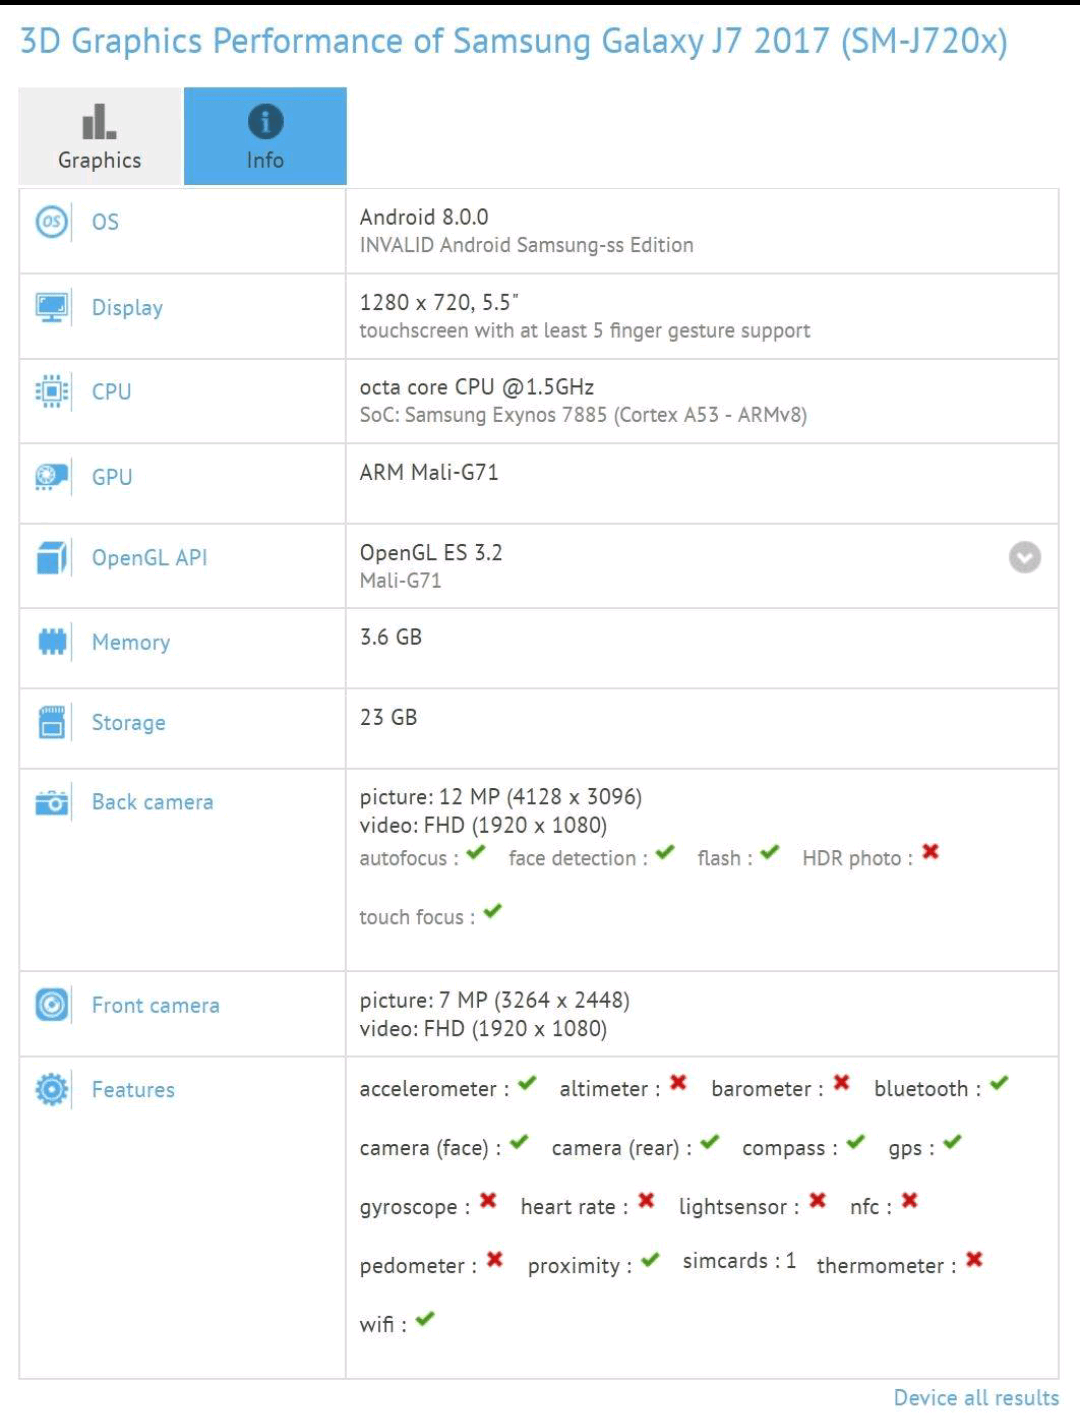Viewport: 1080px width, 1425px height.
Task: Click the pedometer red cross
Action: pos(494,1259)
